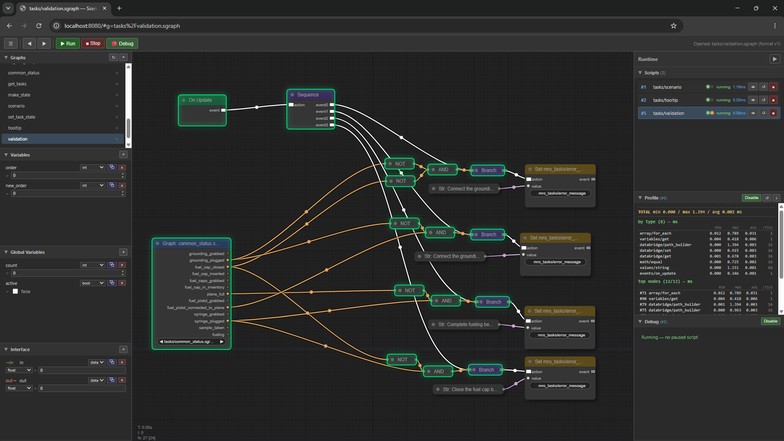Duplicate the in interface port
Image resolution: width=784 pixels, height=441 pixels.
tap(112, 362)
